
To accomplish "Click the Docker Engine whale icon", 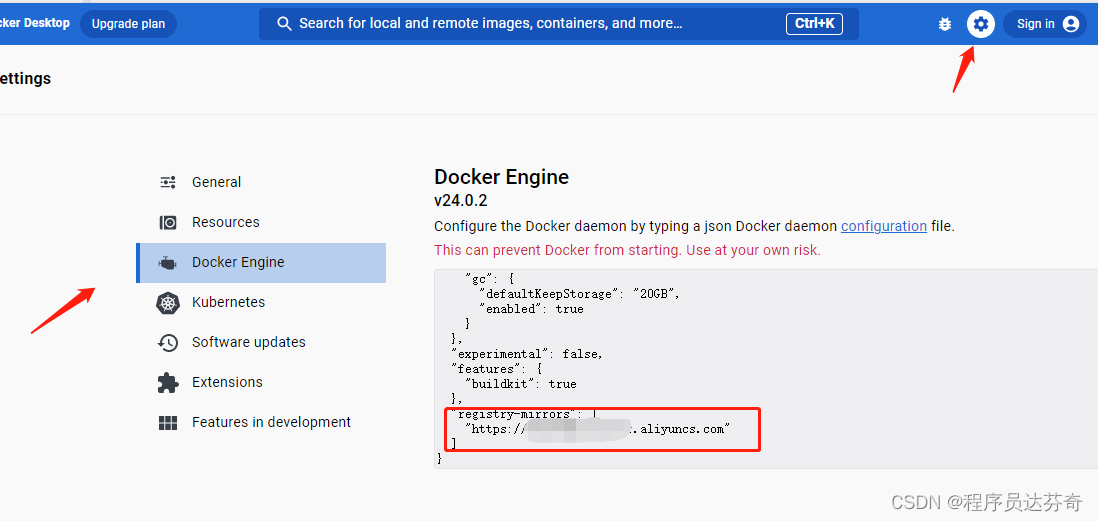I will tap(168, 263).
